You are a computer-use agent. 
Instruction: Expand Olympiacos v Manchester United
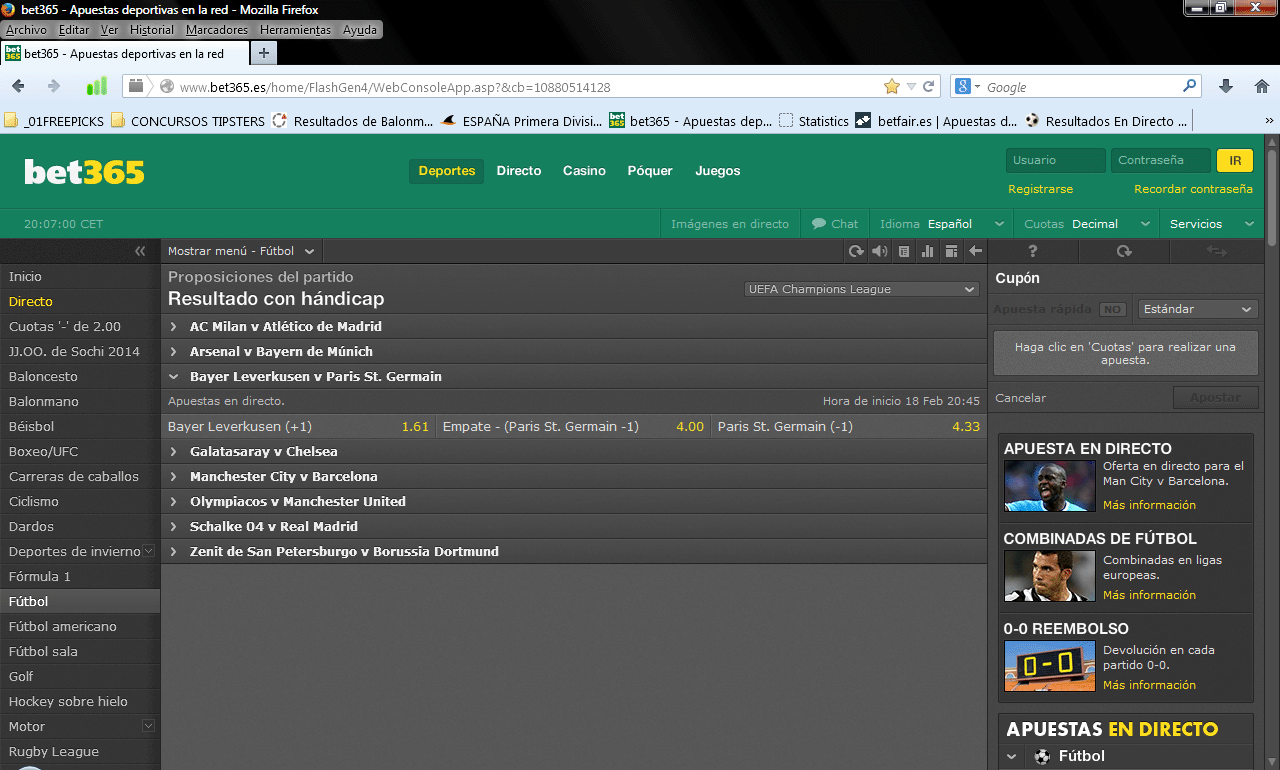574,501
